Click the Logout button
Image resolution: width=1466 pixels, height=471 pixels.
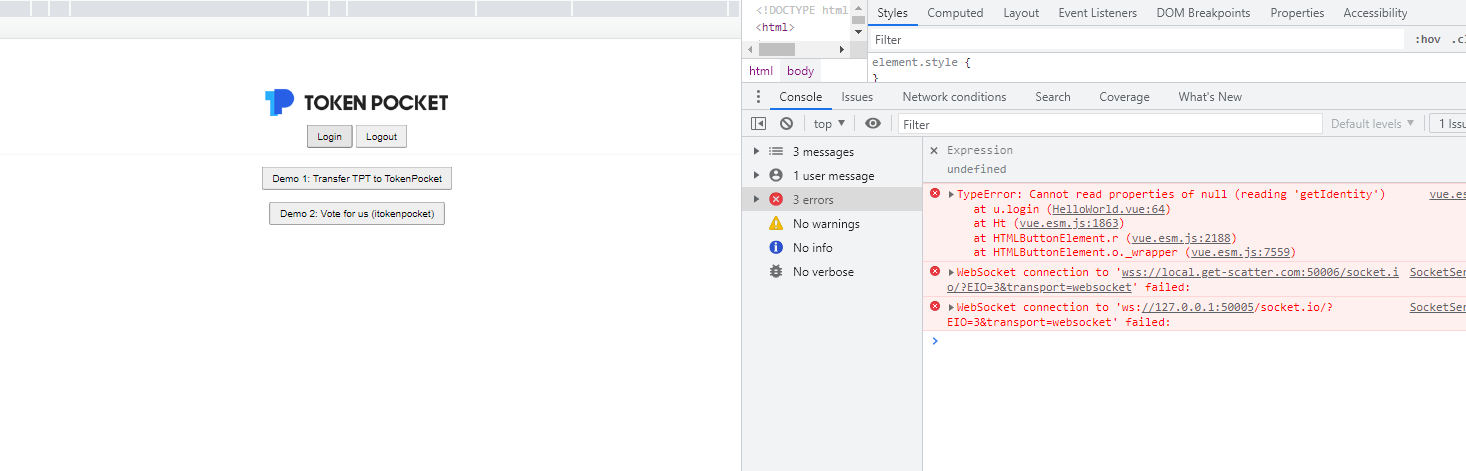pos(381,137)
